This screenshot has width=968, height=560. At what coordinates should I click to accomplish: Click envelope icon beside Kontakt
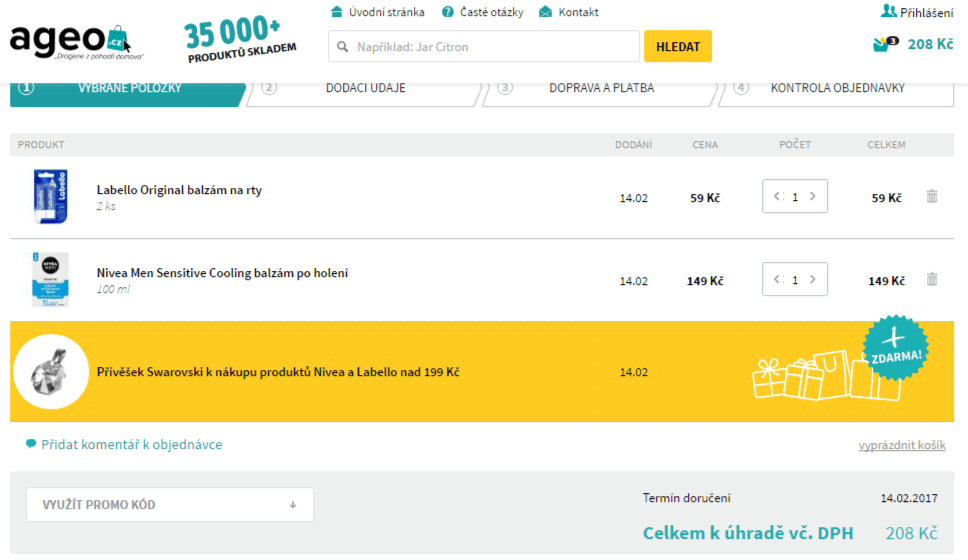(x=545, y=12)
